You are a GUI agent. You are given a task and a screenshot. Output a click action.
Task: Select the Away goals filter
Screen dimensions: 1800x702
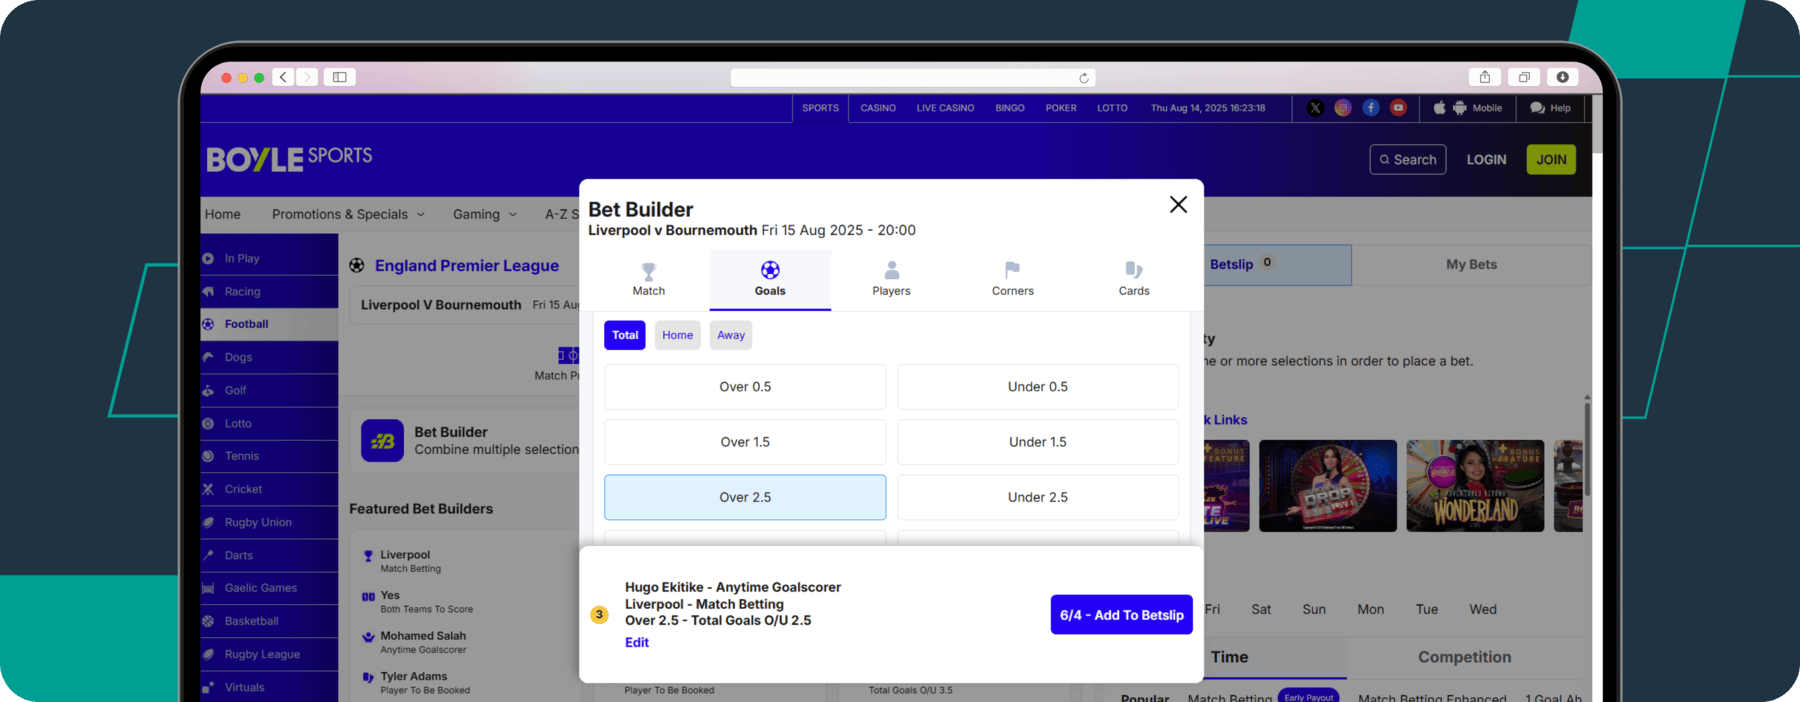pos(731,335)
